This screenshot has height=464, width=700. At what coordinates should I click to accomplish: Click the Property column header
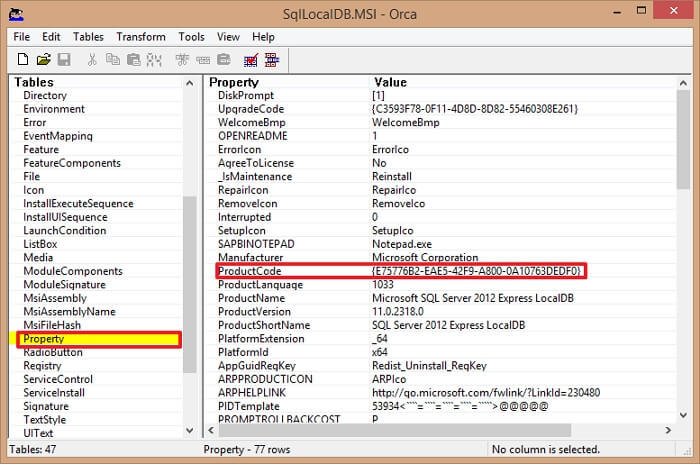pos(236,82)
